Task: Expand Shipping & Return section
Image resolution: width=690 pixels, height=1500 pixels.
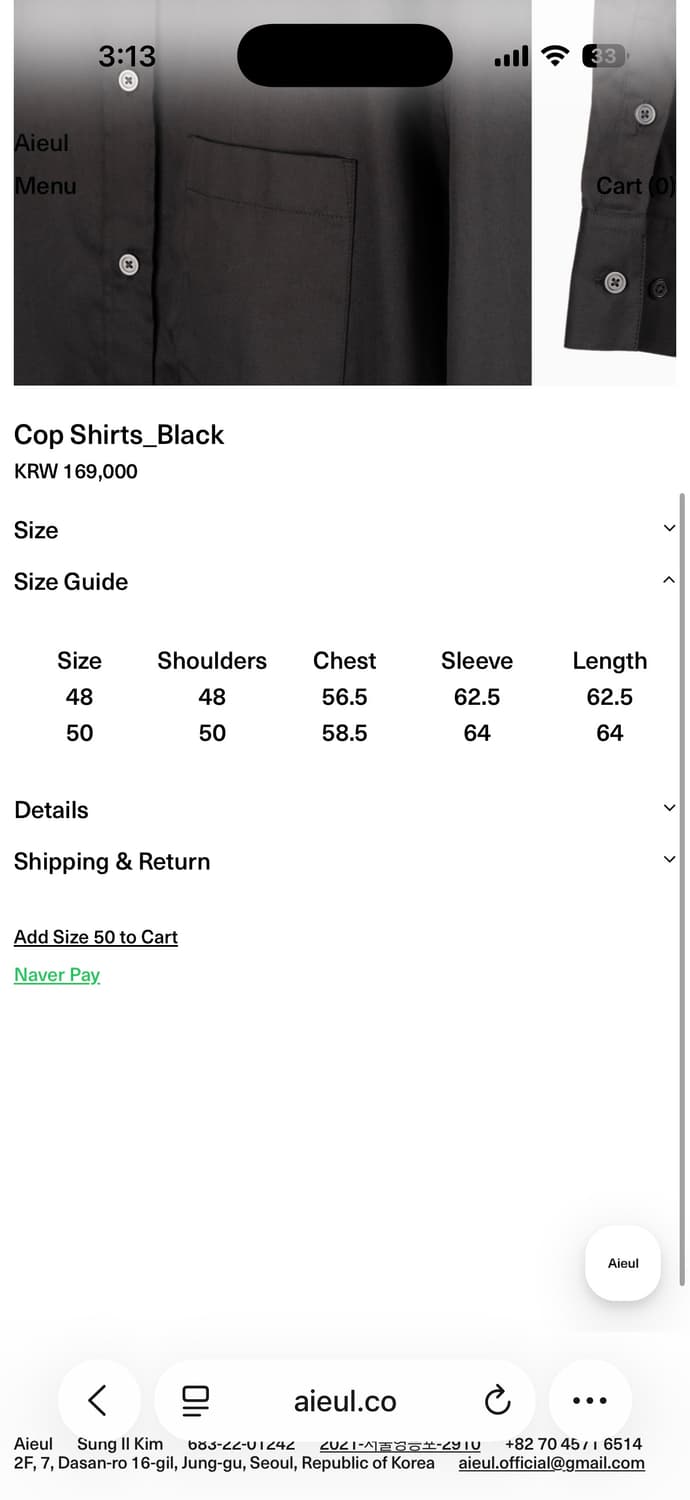Action: [x=669, y=860]
